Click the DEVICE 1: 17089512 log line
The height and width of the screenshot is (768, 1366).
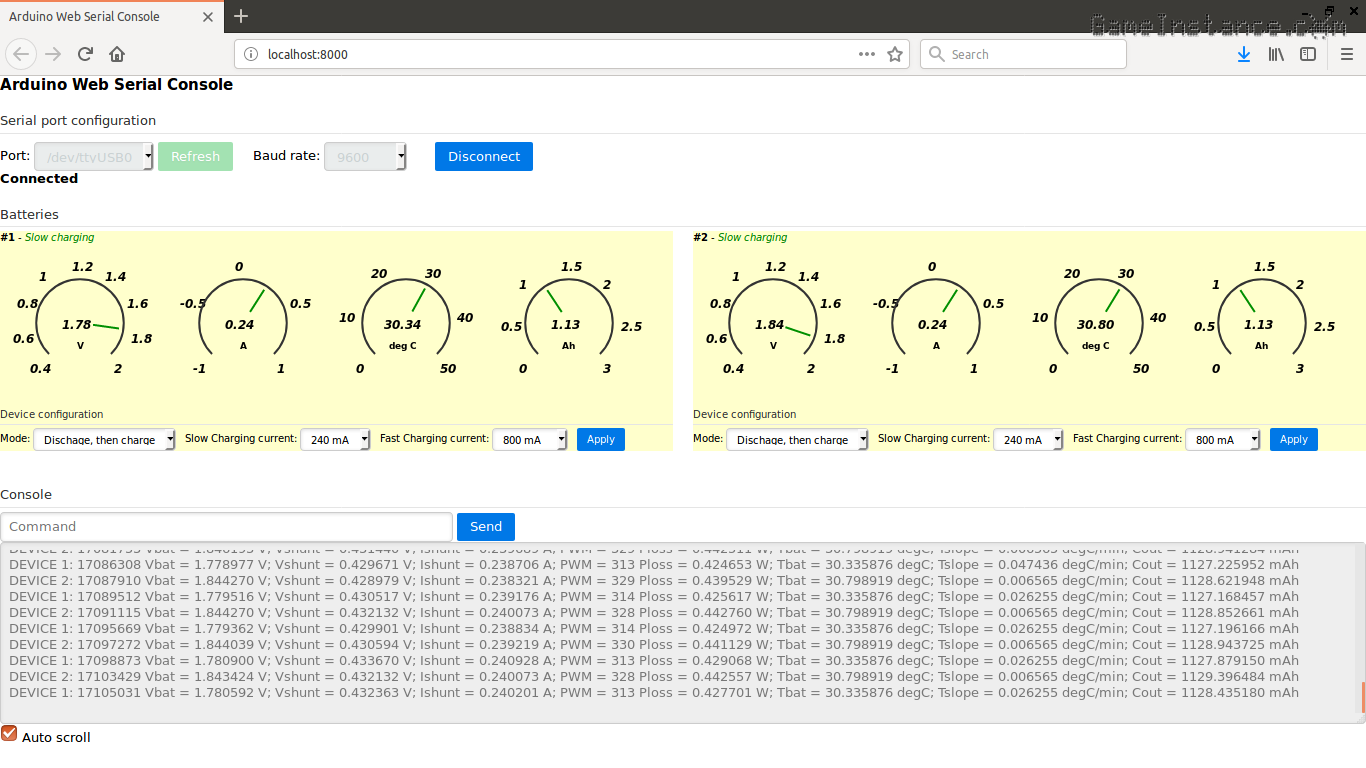[x=654, y=597]
